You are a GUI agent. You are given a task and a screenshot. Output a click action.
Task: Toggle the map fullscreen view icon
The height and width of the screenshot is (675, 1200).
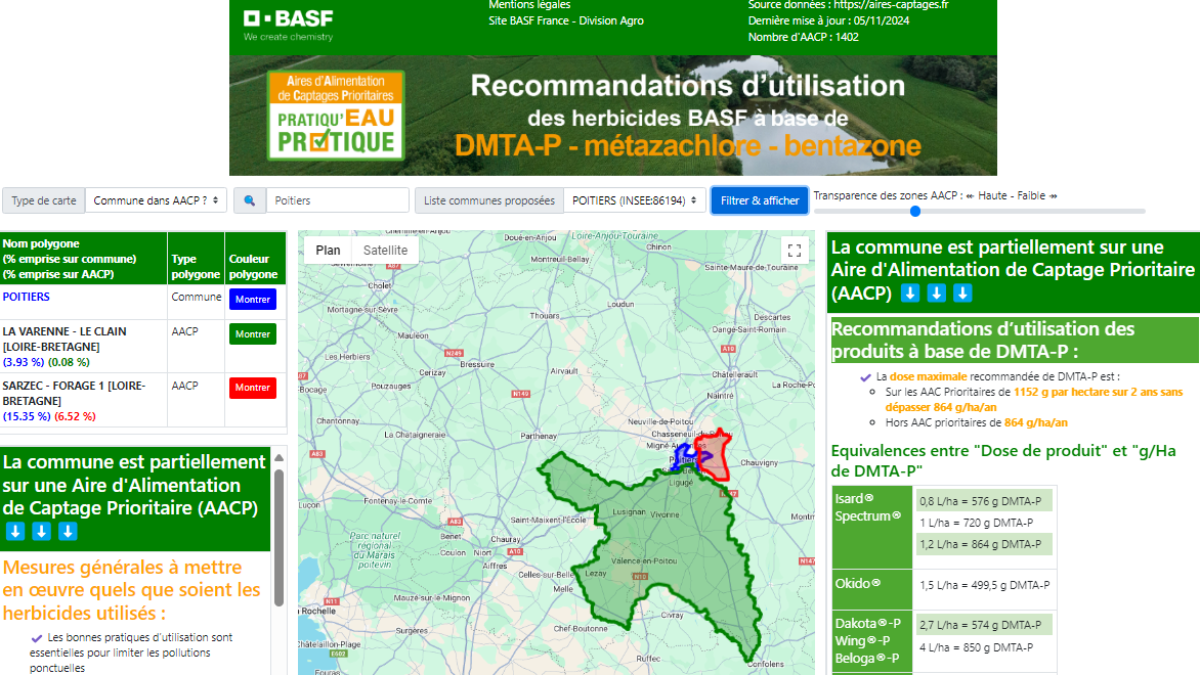(x=795, y=250)
